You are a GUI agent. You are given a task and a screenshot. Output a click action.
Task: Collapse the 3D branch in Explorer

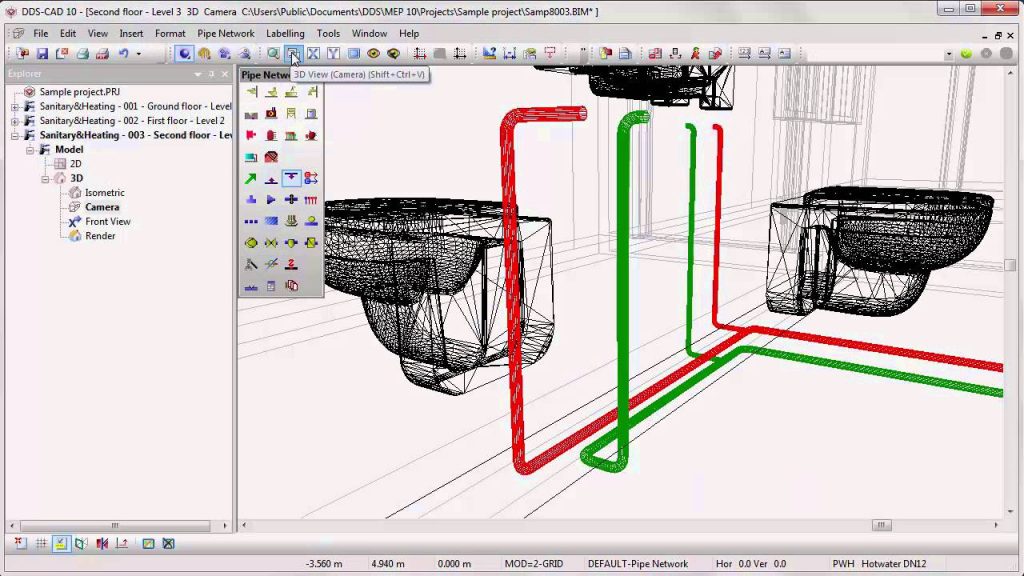[45, 177]
